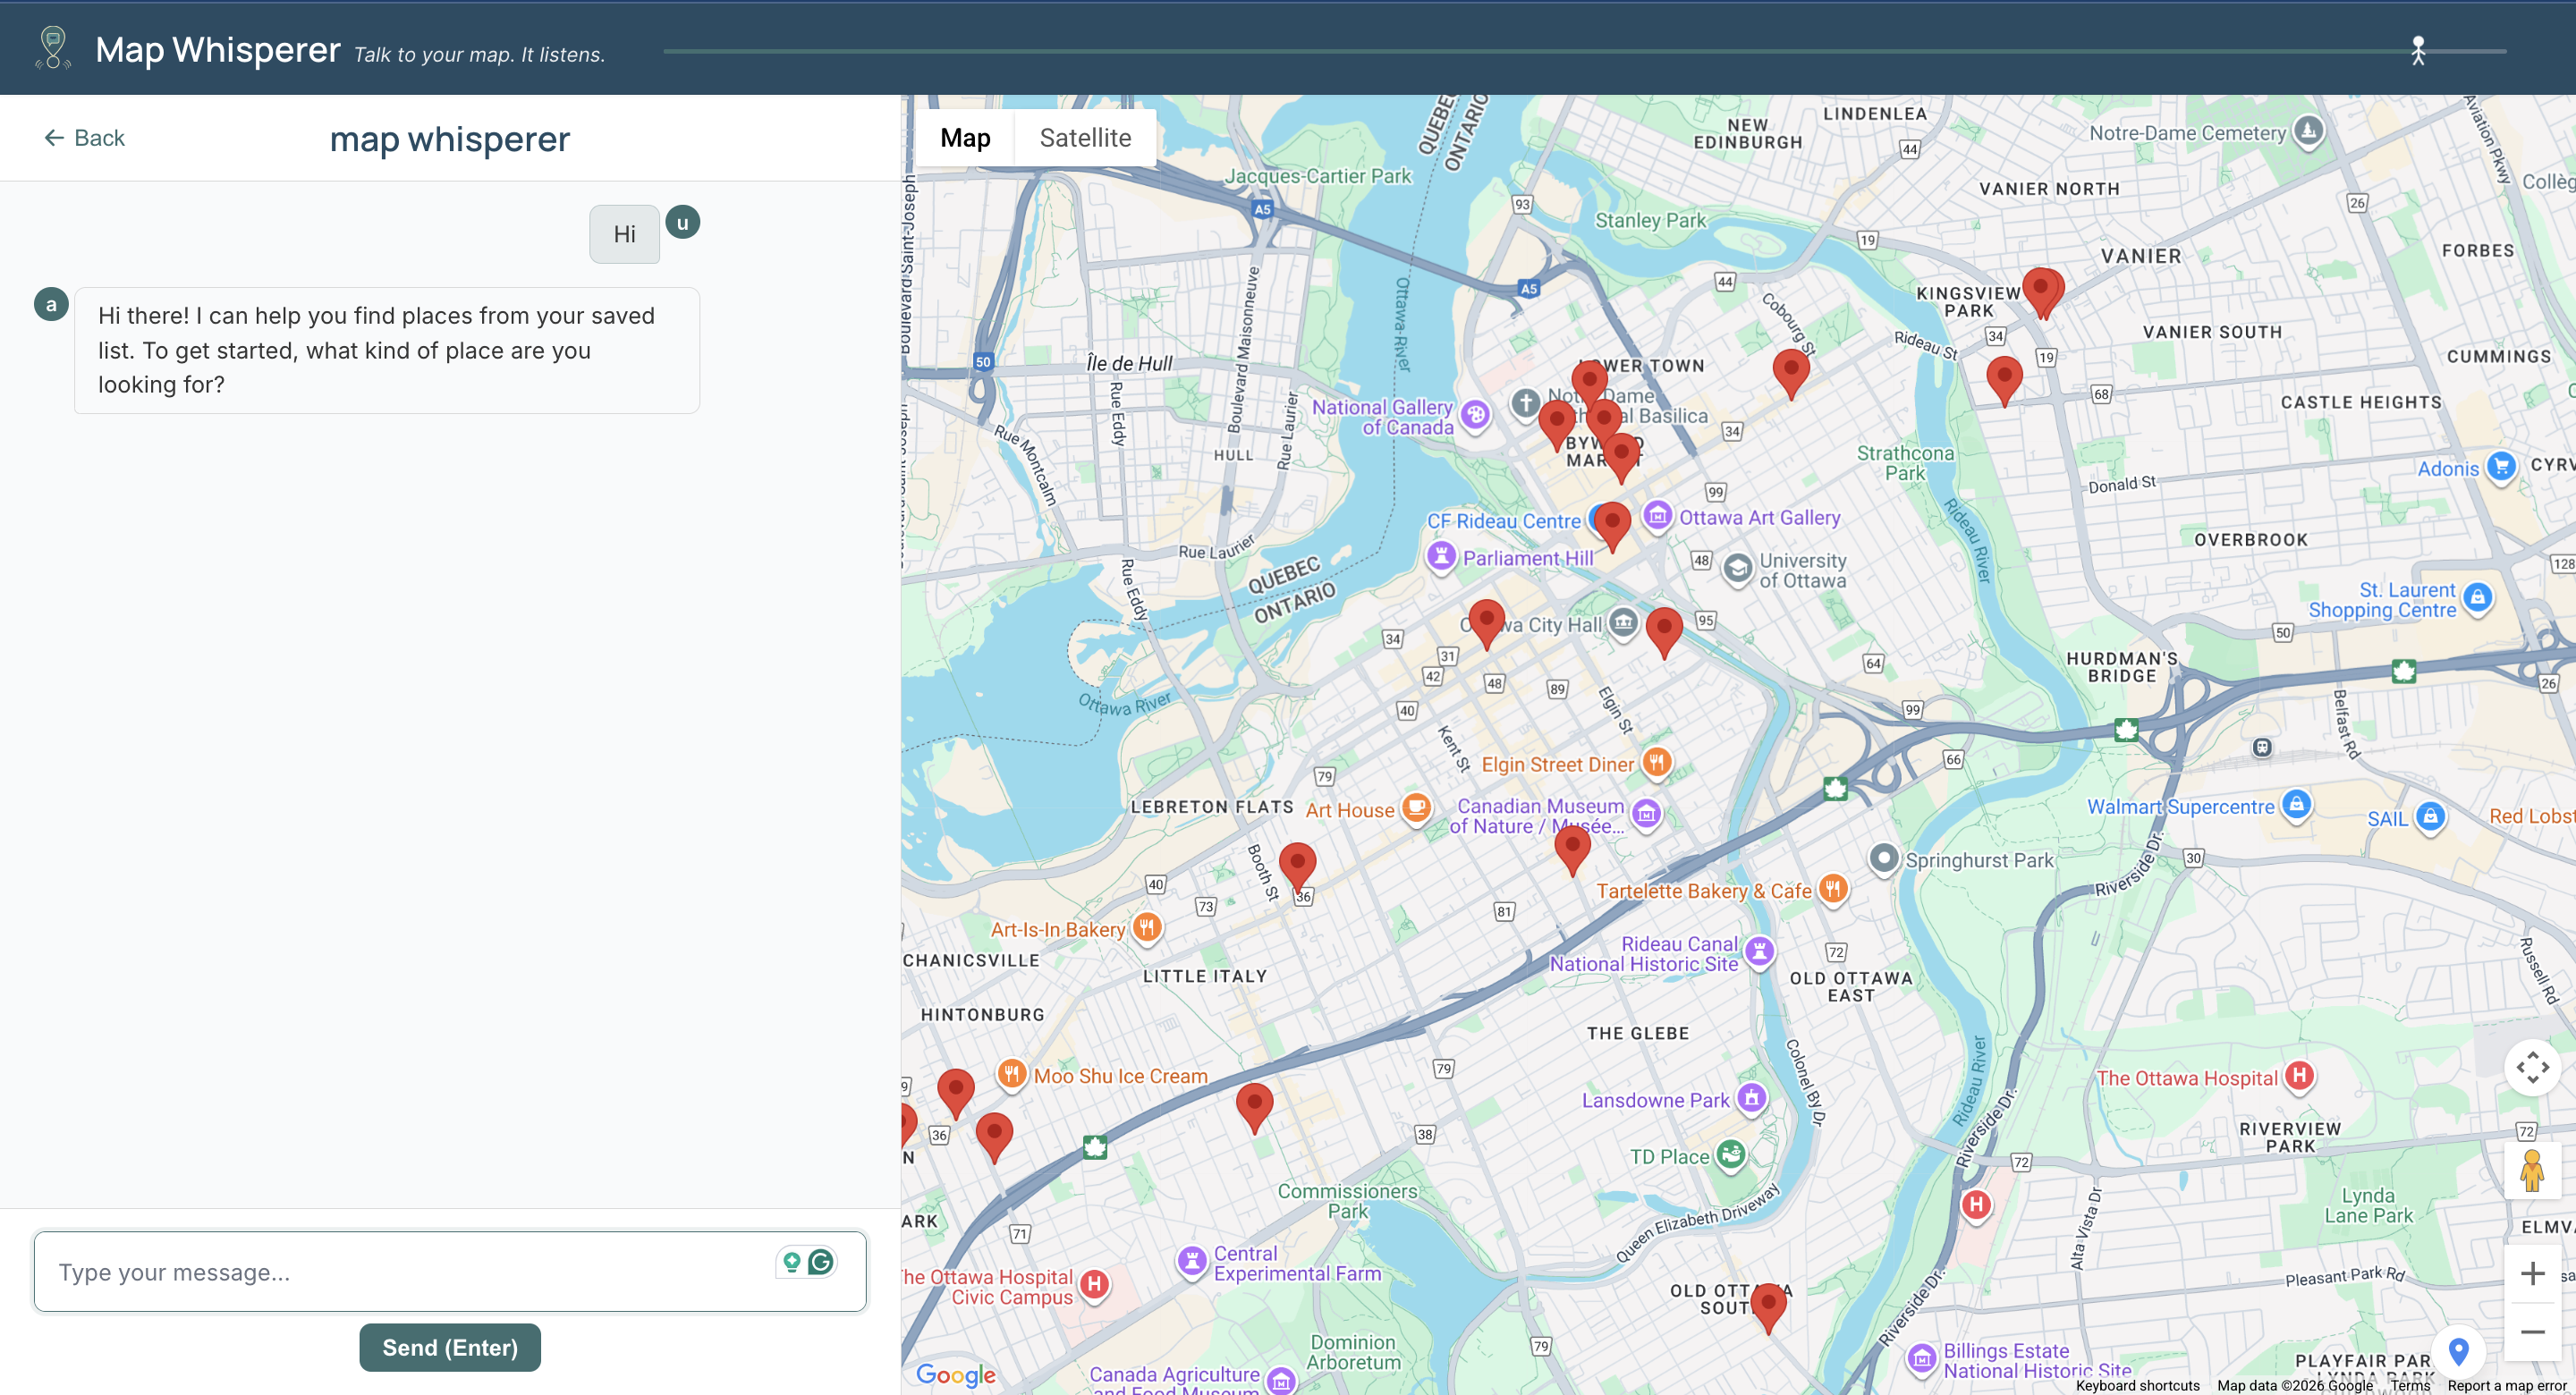Click the Map Whisperer logo icon

(x=53, y=48)
